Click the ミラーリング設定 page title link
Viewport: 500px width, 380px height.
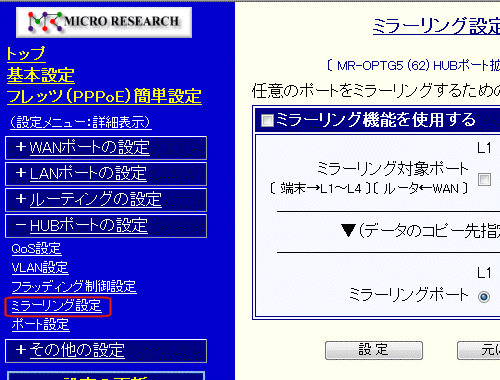click(x=436, y=26)
